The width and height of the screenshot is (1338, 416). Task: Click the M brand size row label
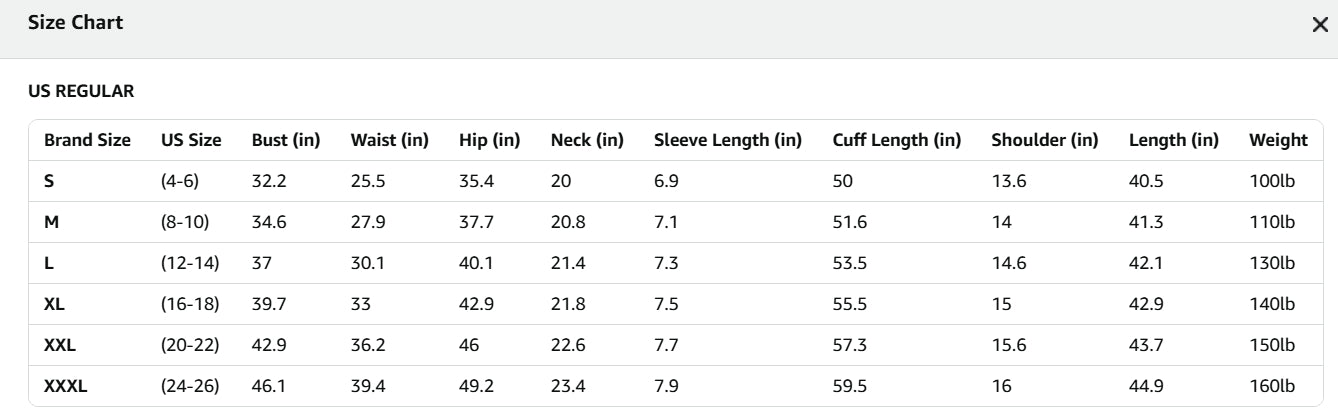pyautogui.click(x=51, y=222)
